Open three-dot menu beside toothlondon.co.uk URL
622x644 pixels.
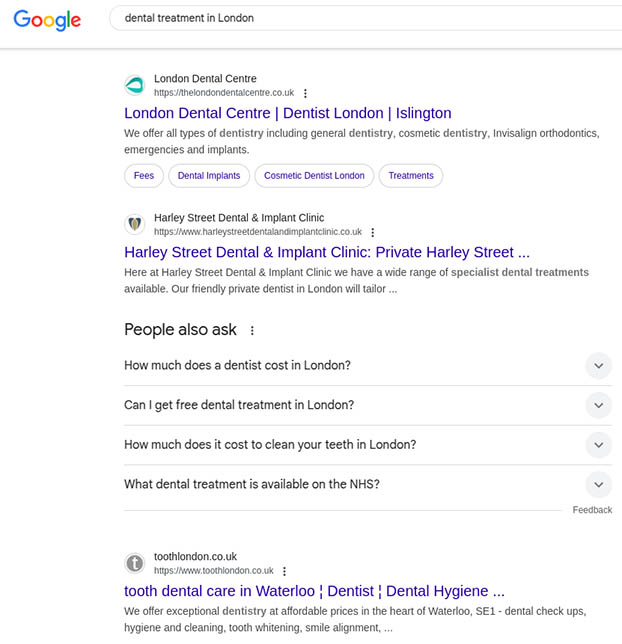284,571
